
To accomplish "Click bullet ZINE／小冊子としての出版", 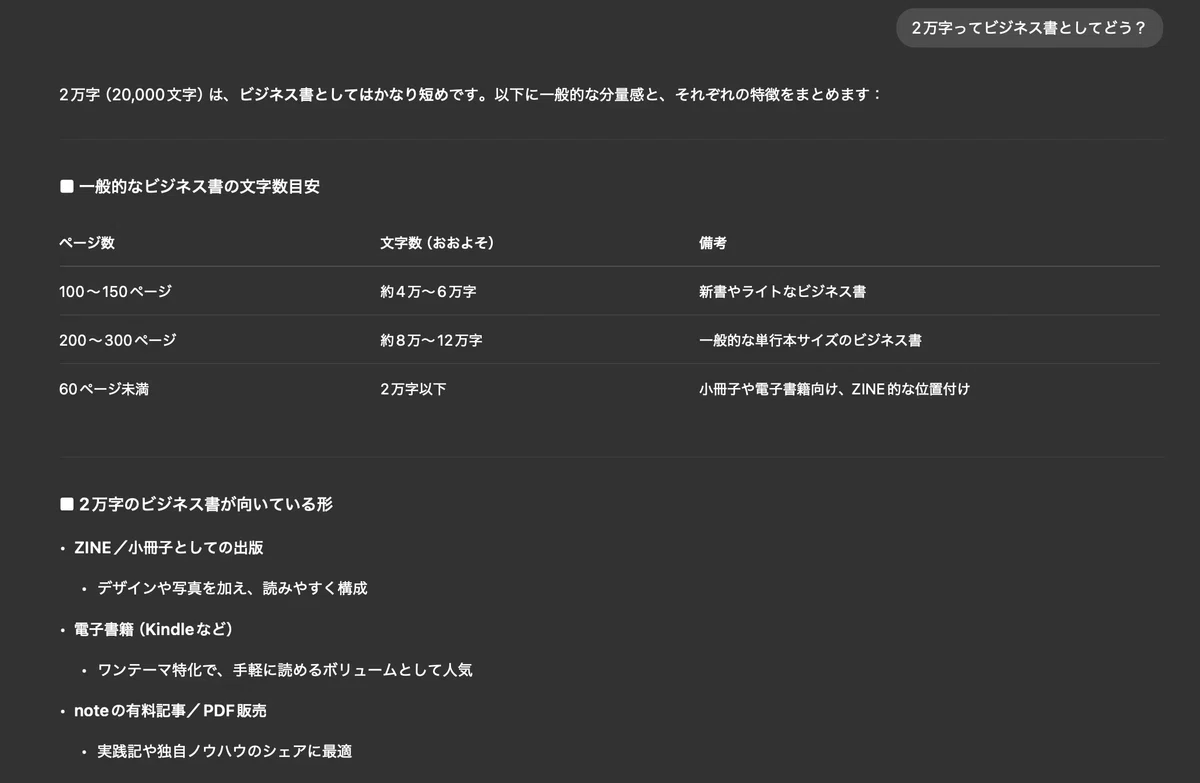I will [169, 548].
